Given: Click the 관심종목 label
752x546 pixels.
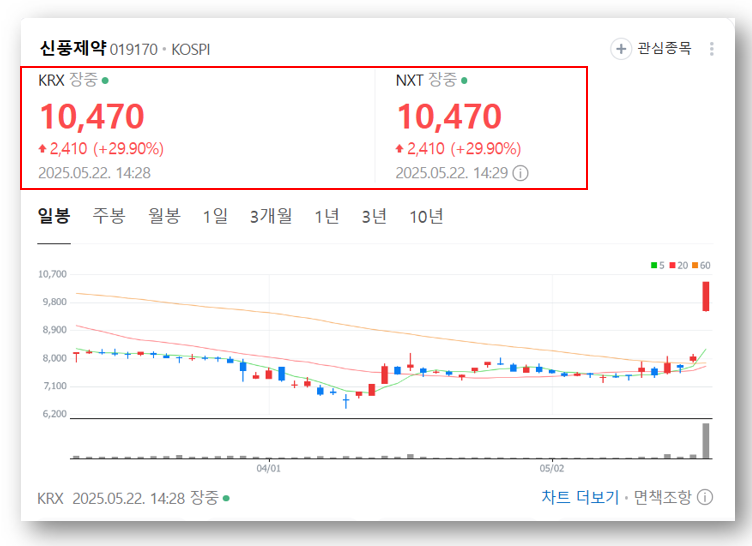Looking at the screenshot, I should tap(664, 48).
